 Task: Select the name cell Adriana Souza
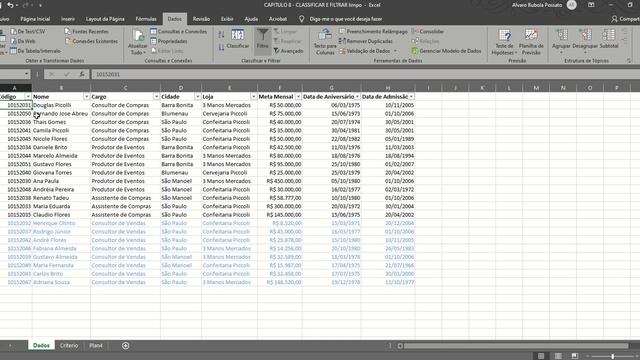point(61,282)
